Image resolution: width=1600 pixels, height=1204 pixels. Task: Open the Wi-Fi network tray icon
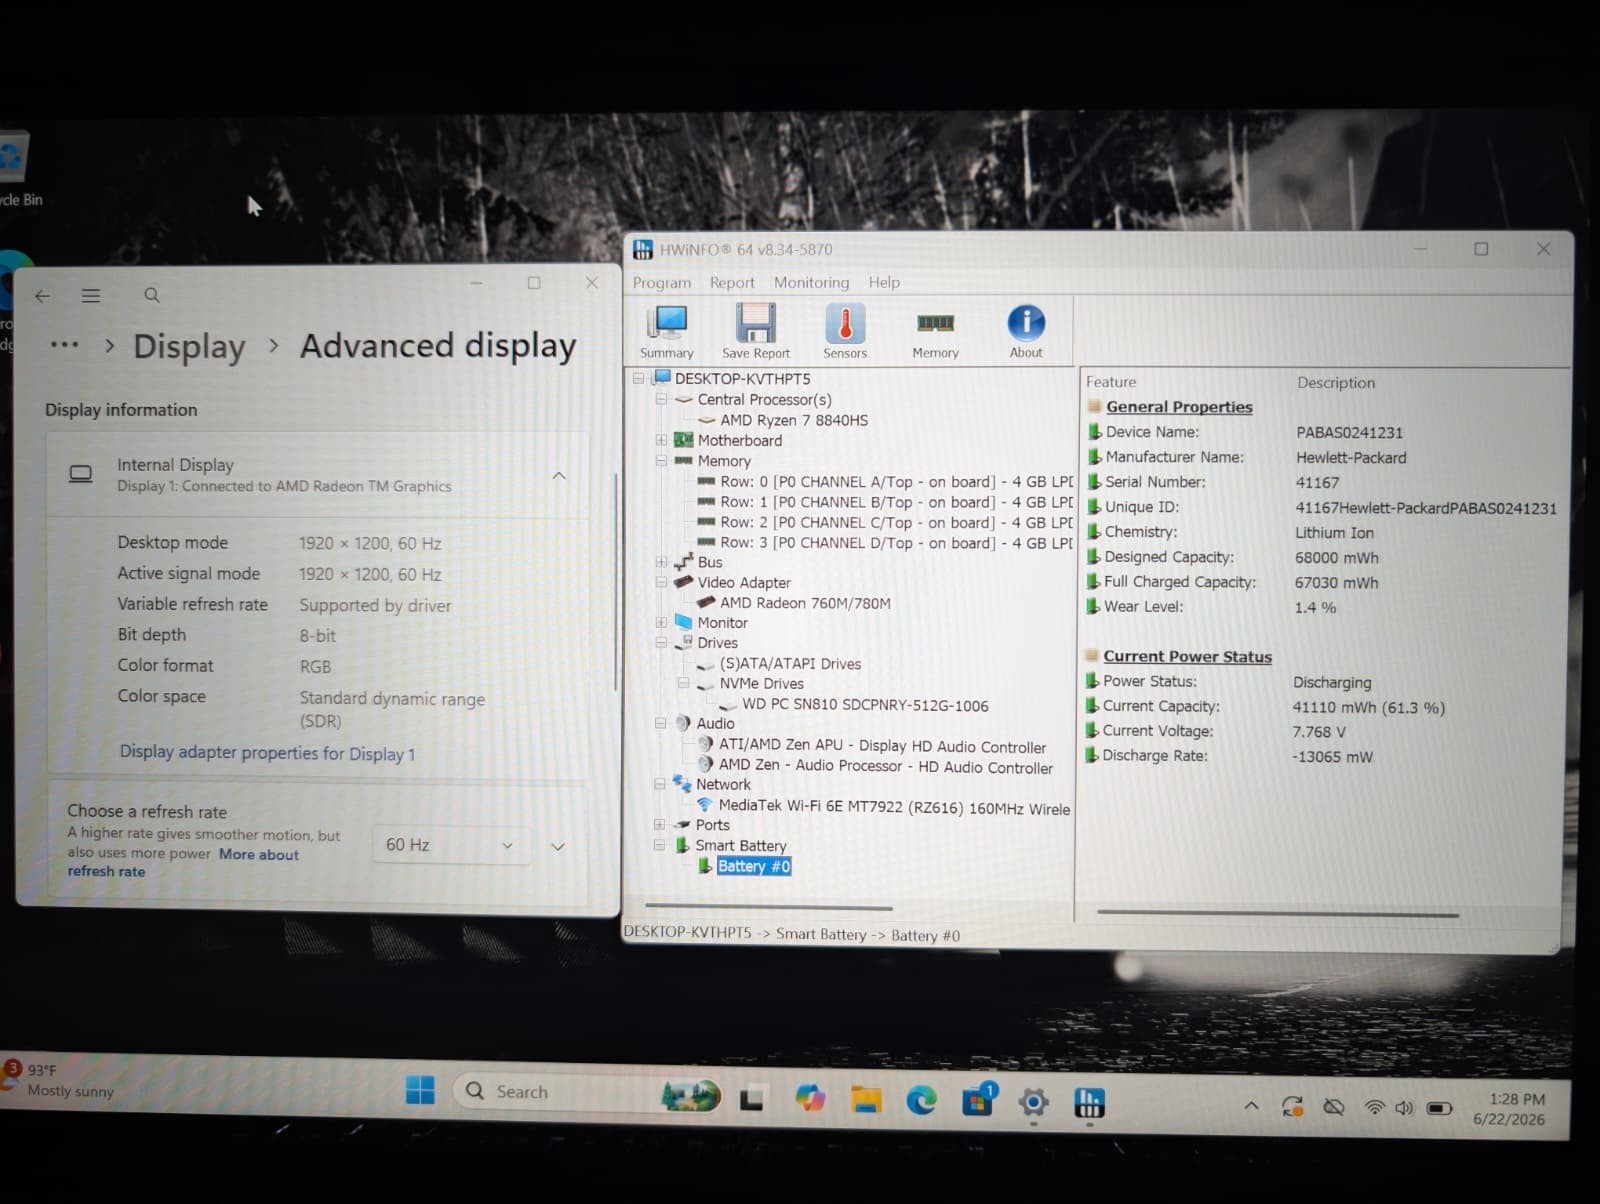pyautogui.click(x=1375, y=1107)
